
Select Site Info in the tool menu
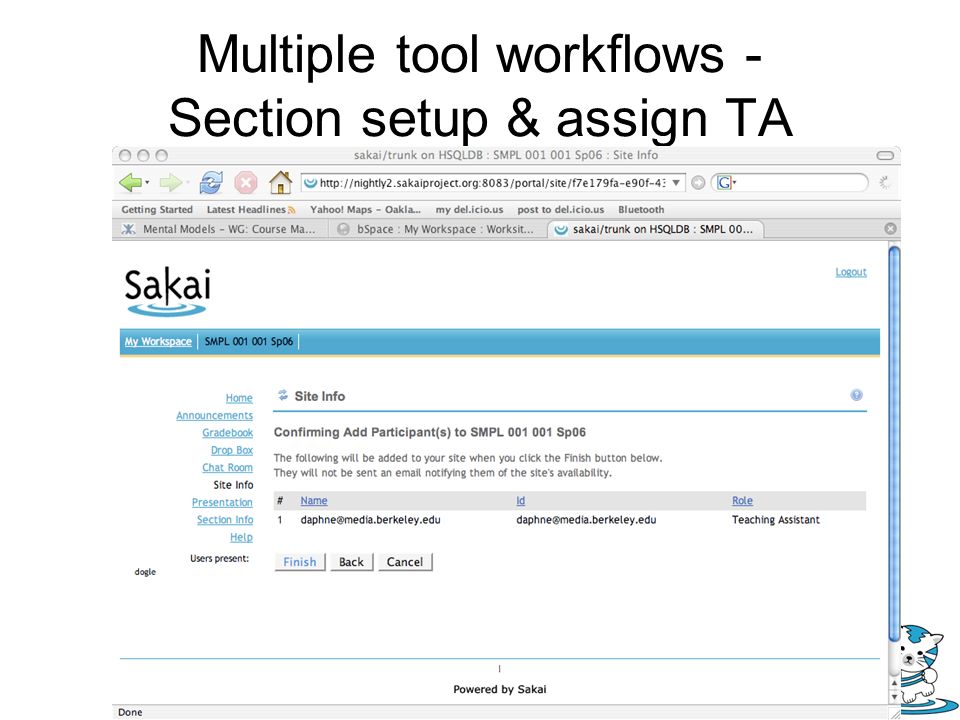click(233, 485)
